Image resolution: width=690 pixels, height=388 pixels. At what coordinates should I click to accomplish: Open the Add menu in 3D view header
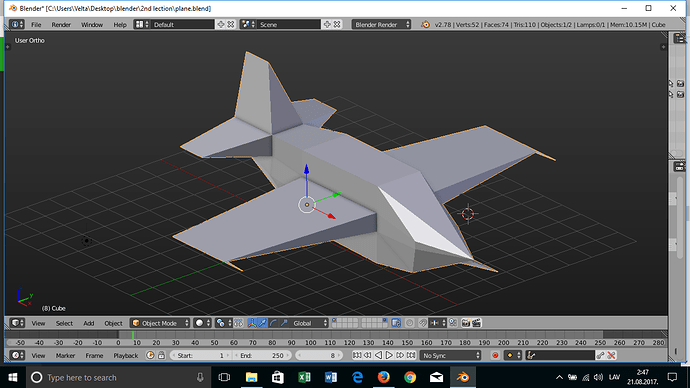pos(88,323)
